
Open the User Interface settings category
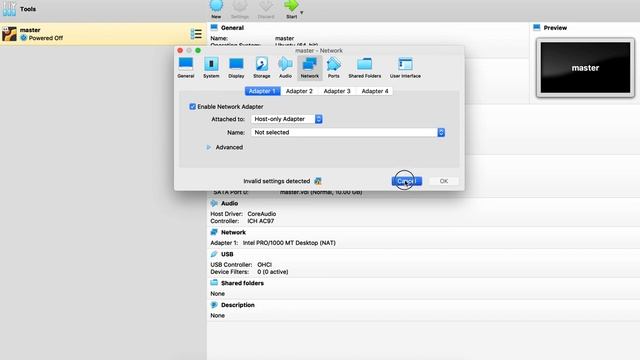click(405, 68)
